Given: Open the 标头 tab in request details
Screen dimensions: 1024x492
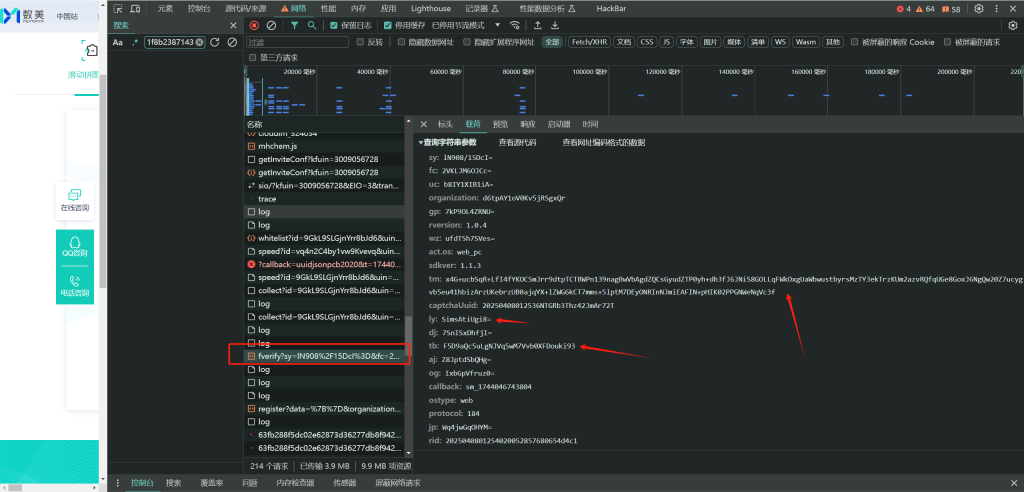Looking at the screenshot, I should click(445, 124).
